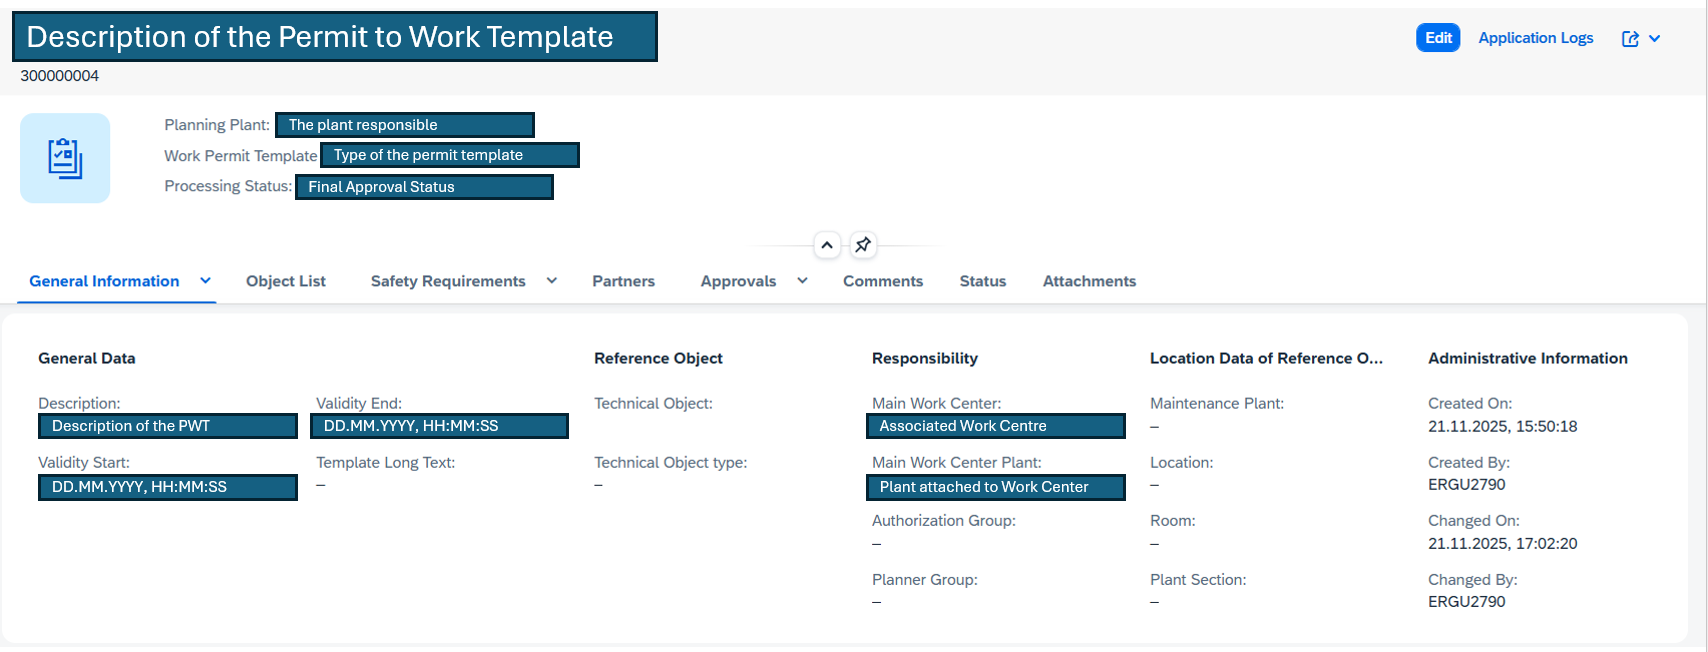The image size is (1708, 652).
Task: Open the Partners tab
Action: pos(623,281)
